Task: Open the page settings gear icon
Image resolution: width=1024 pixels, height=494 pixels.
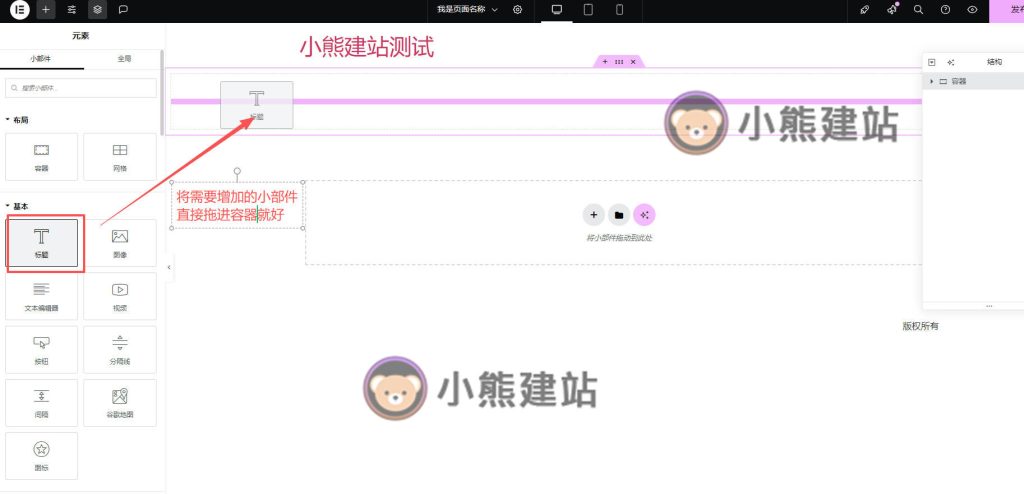Action: tap(518, 9)
